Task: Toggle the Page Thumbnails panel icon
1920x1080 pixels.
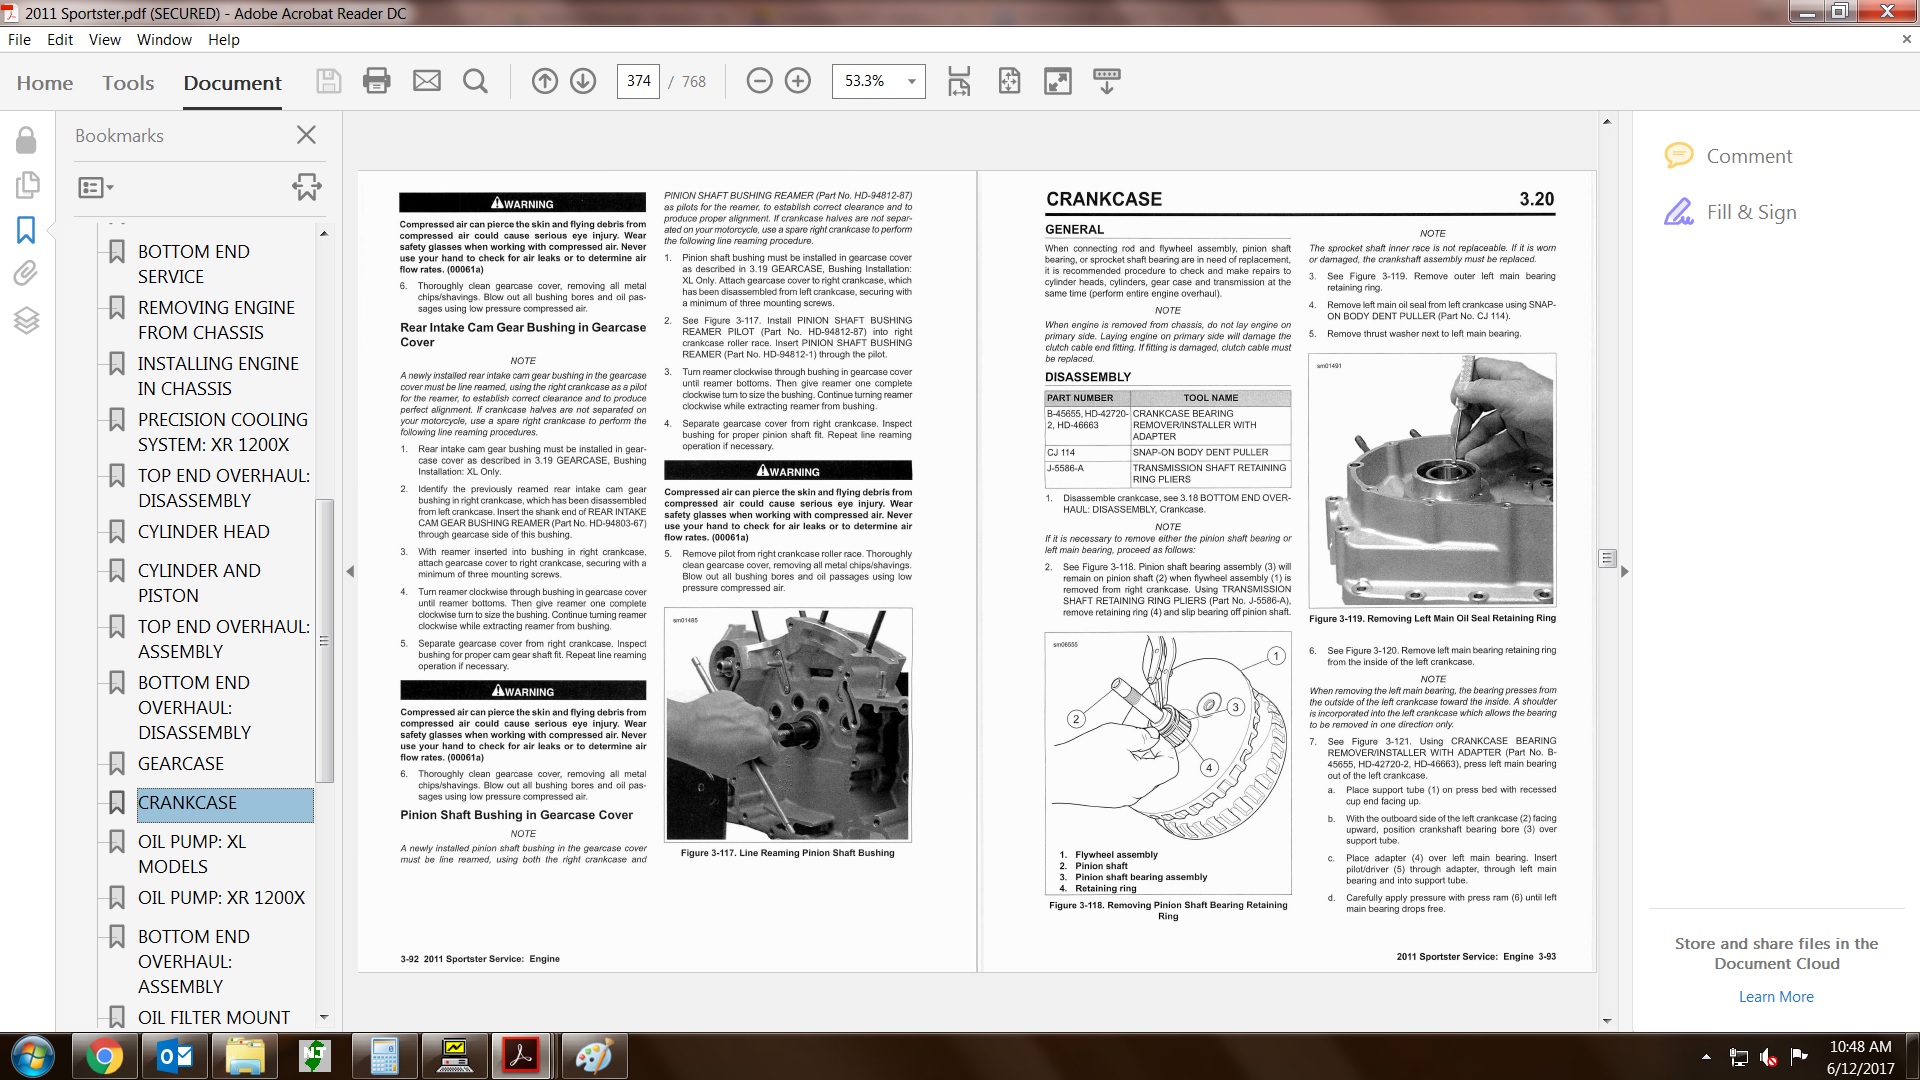Action: (x=26, y=185)
